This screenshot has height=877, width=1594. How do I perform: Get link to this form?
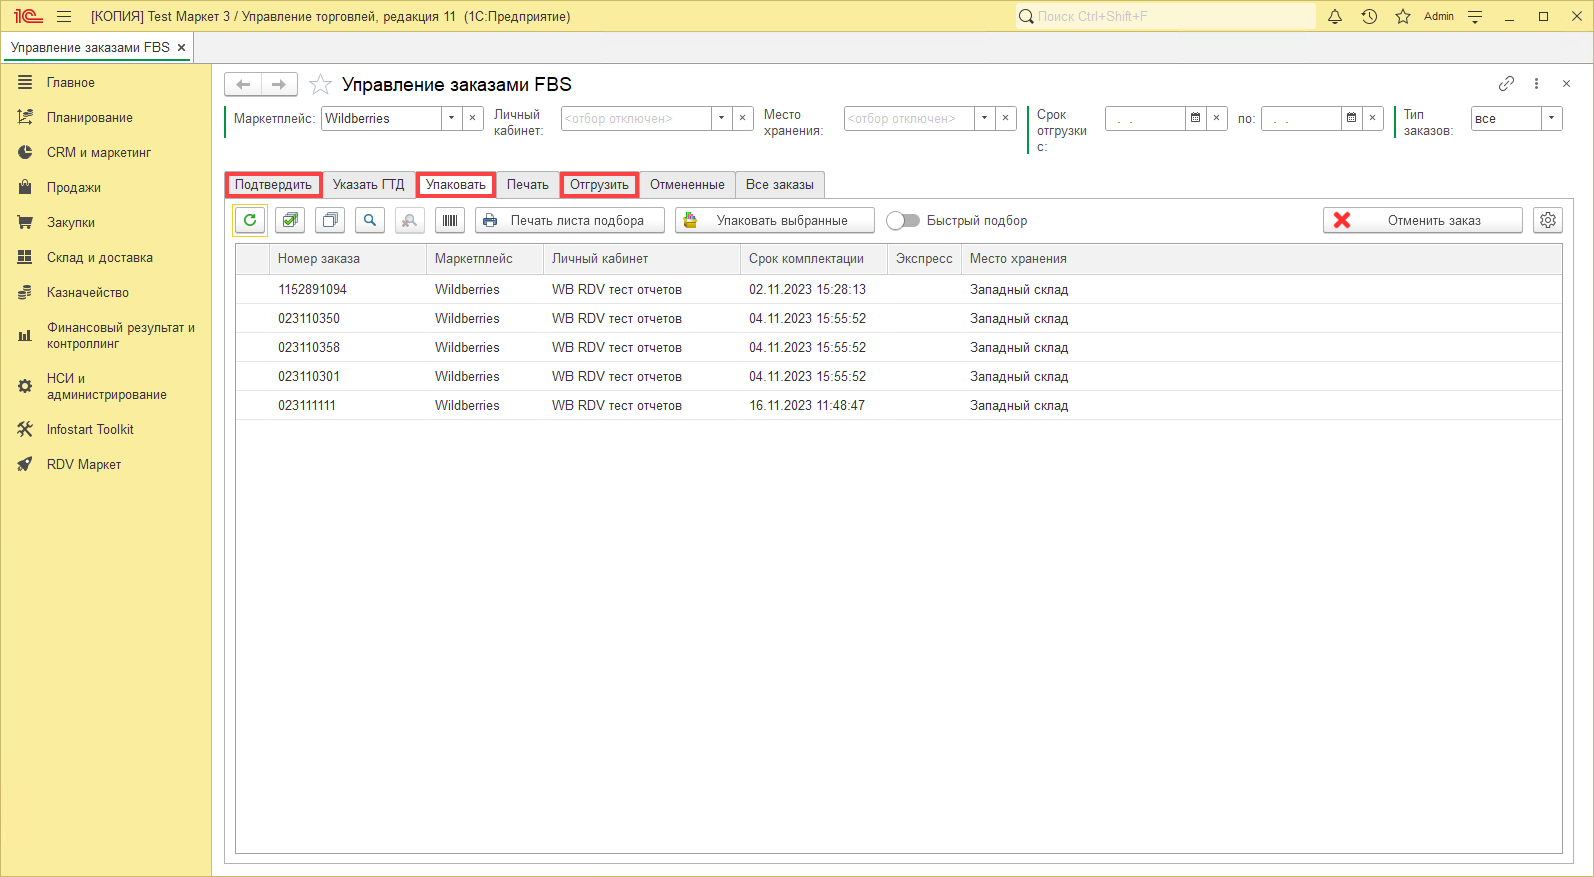1507,83
